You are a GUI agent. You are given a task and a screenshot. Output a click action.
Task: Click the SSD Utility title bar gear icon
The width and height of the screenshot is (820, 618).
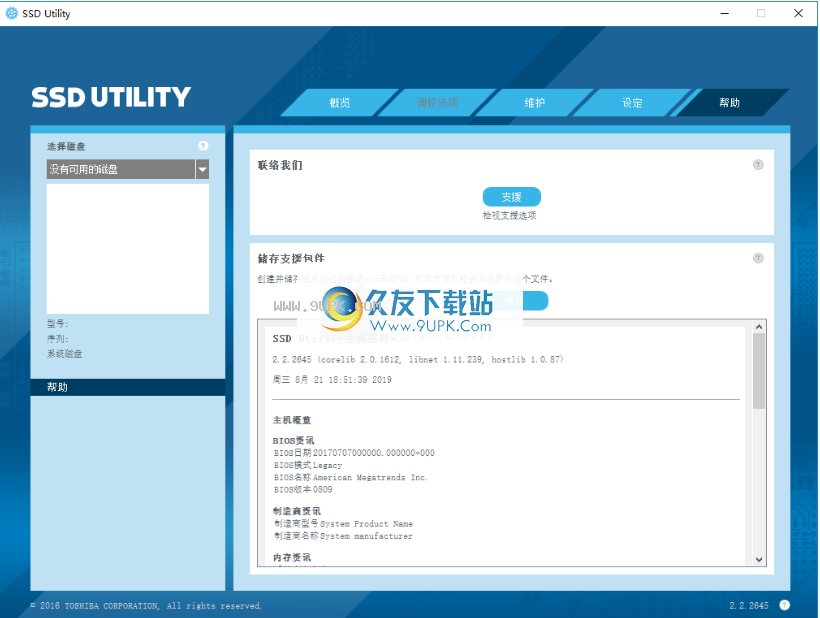click(11, 13)
